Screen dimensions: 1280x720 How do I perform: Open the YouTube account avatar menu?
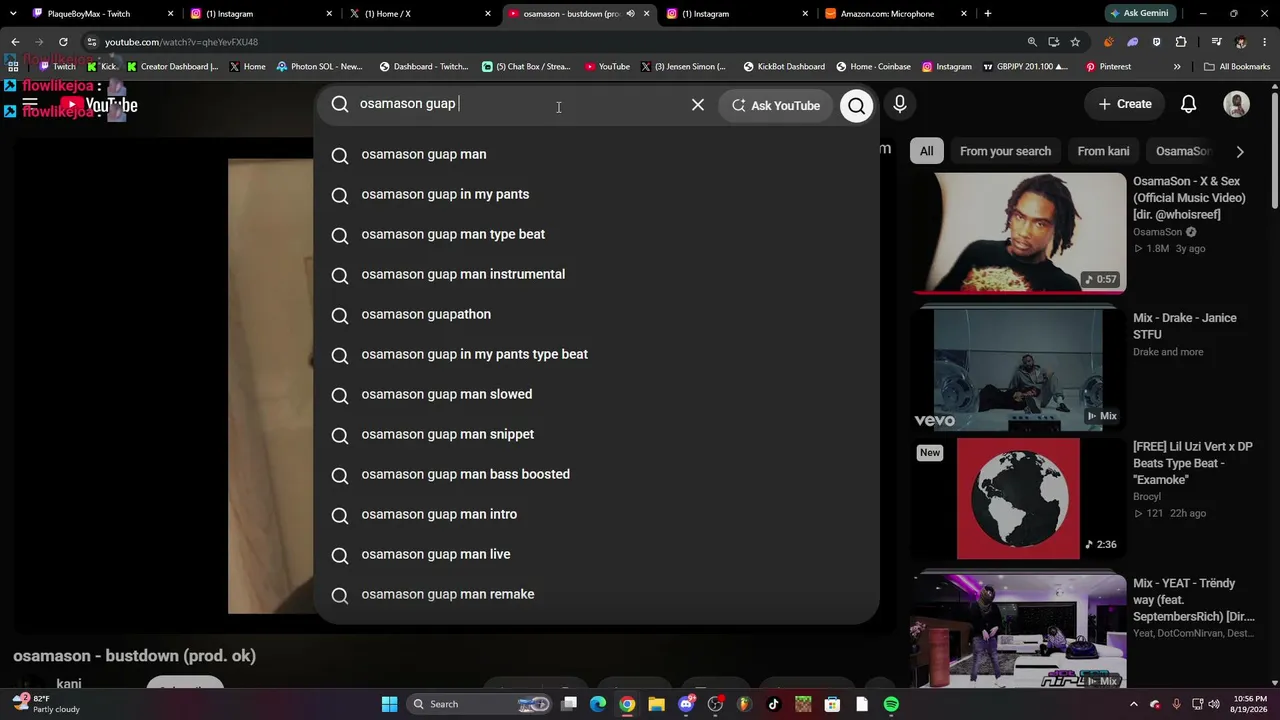(1237, 104)
